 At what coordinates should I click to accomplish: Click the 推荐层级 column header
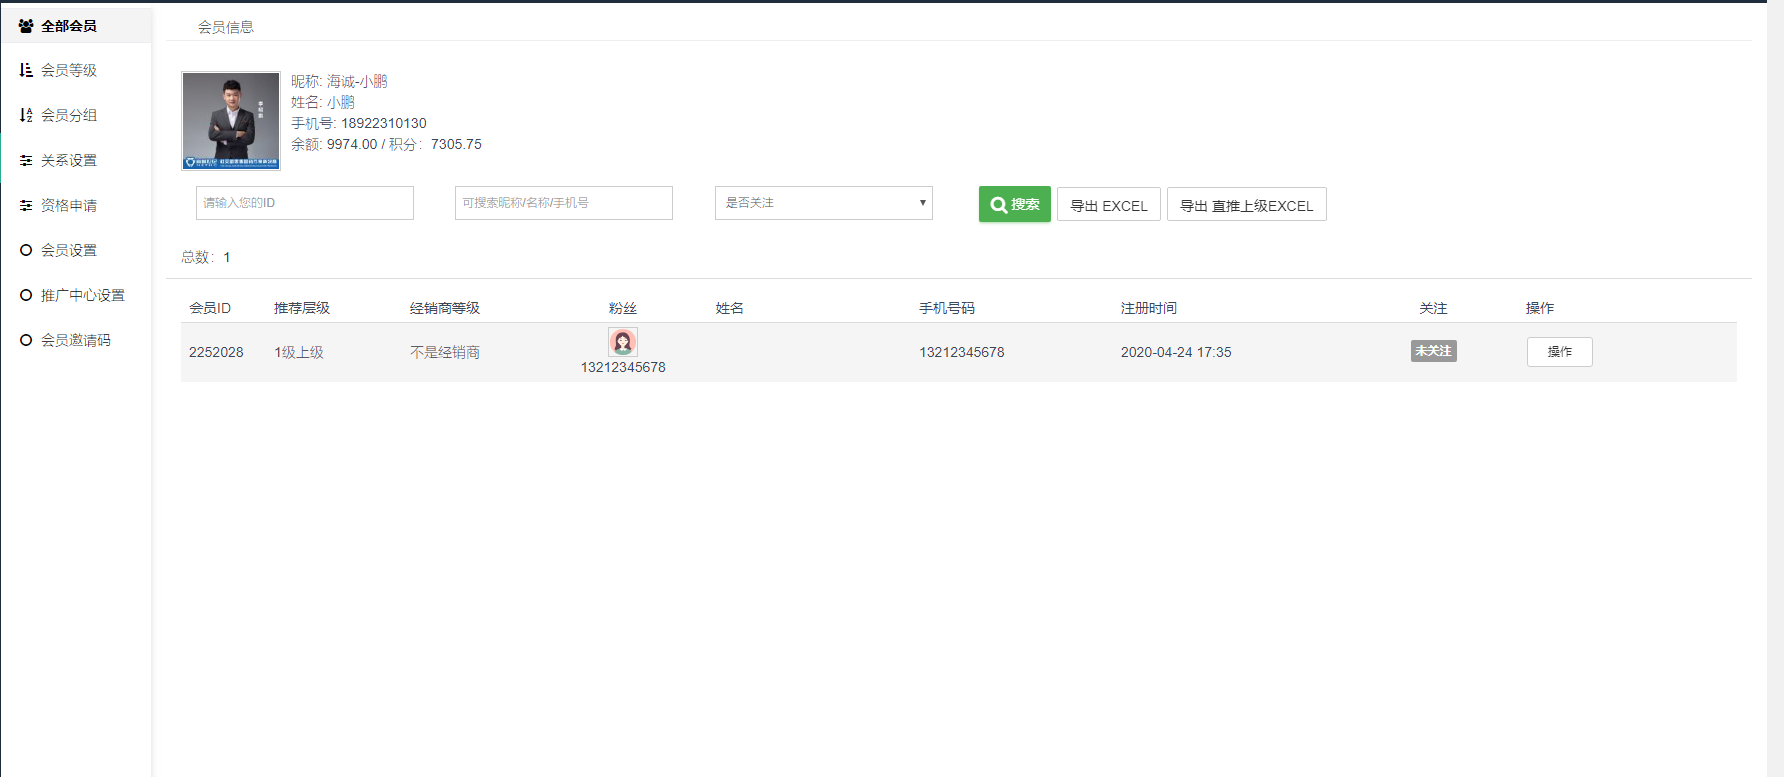click(x=302, y=308)
